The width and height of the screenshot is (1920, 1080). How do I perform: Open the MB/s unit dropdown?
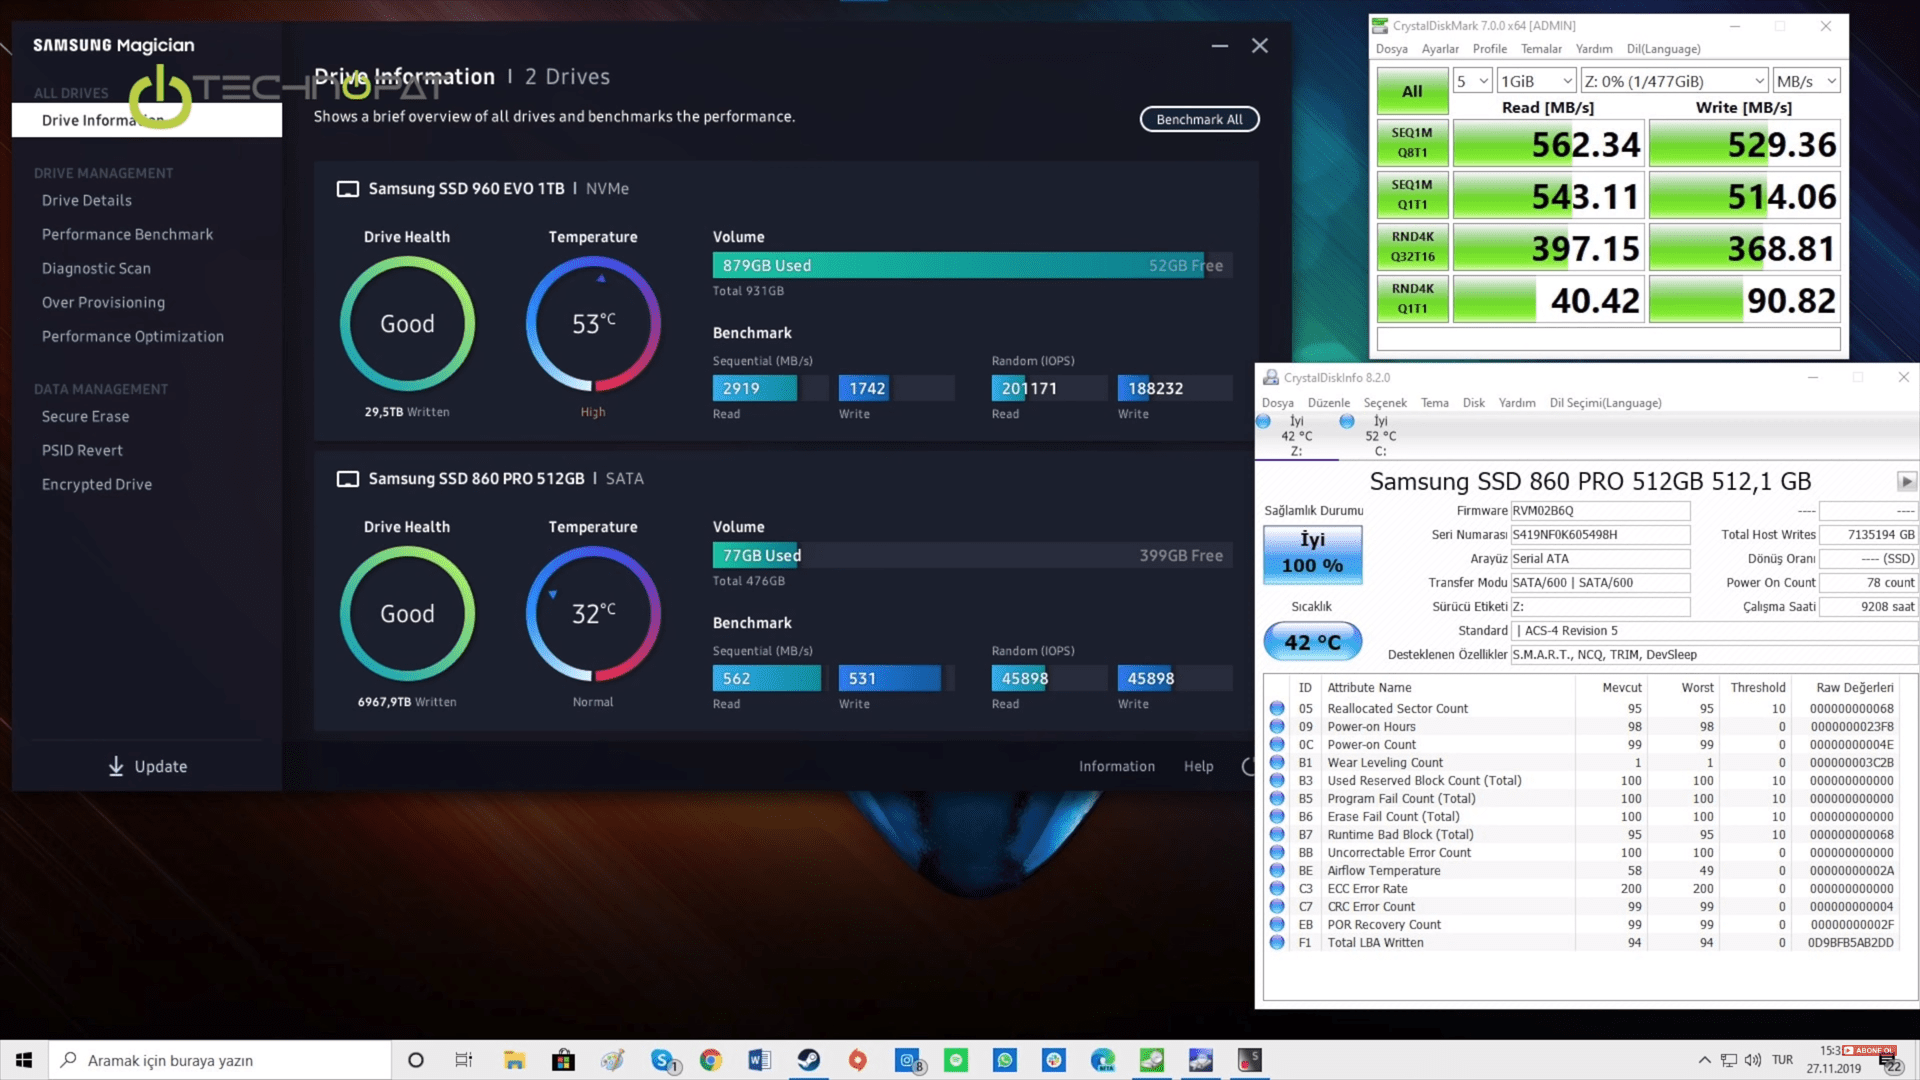coord(1806,81)
